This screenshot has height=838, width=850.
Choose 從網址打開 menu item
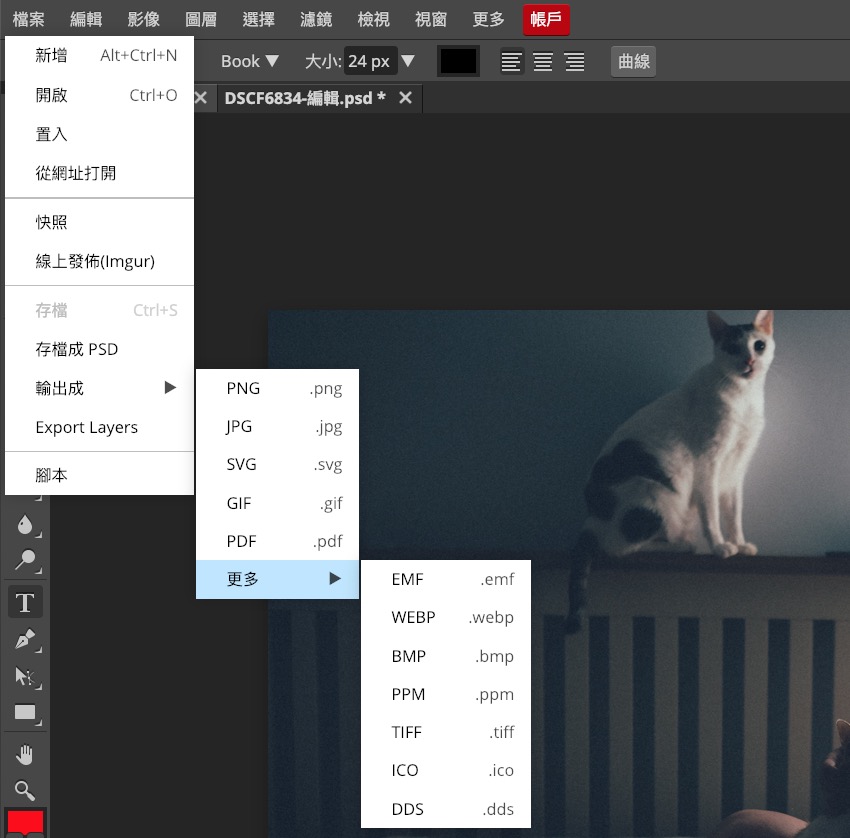click(x=99, y=173)
